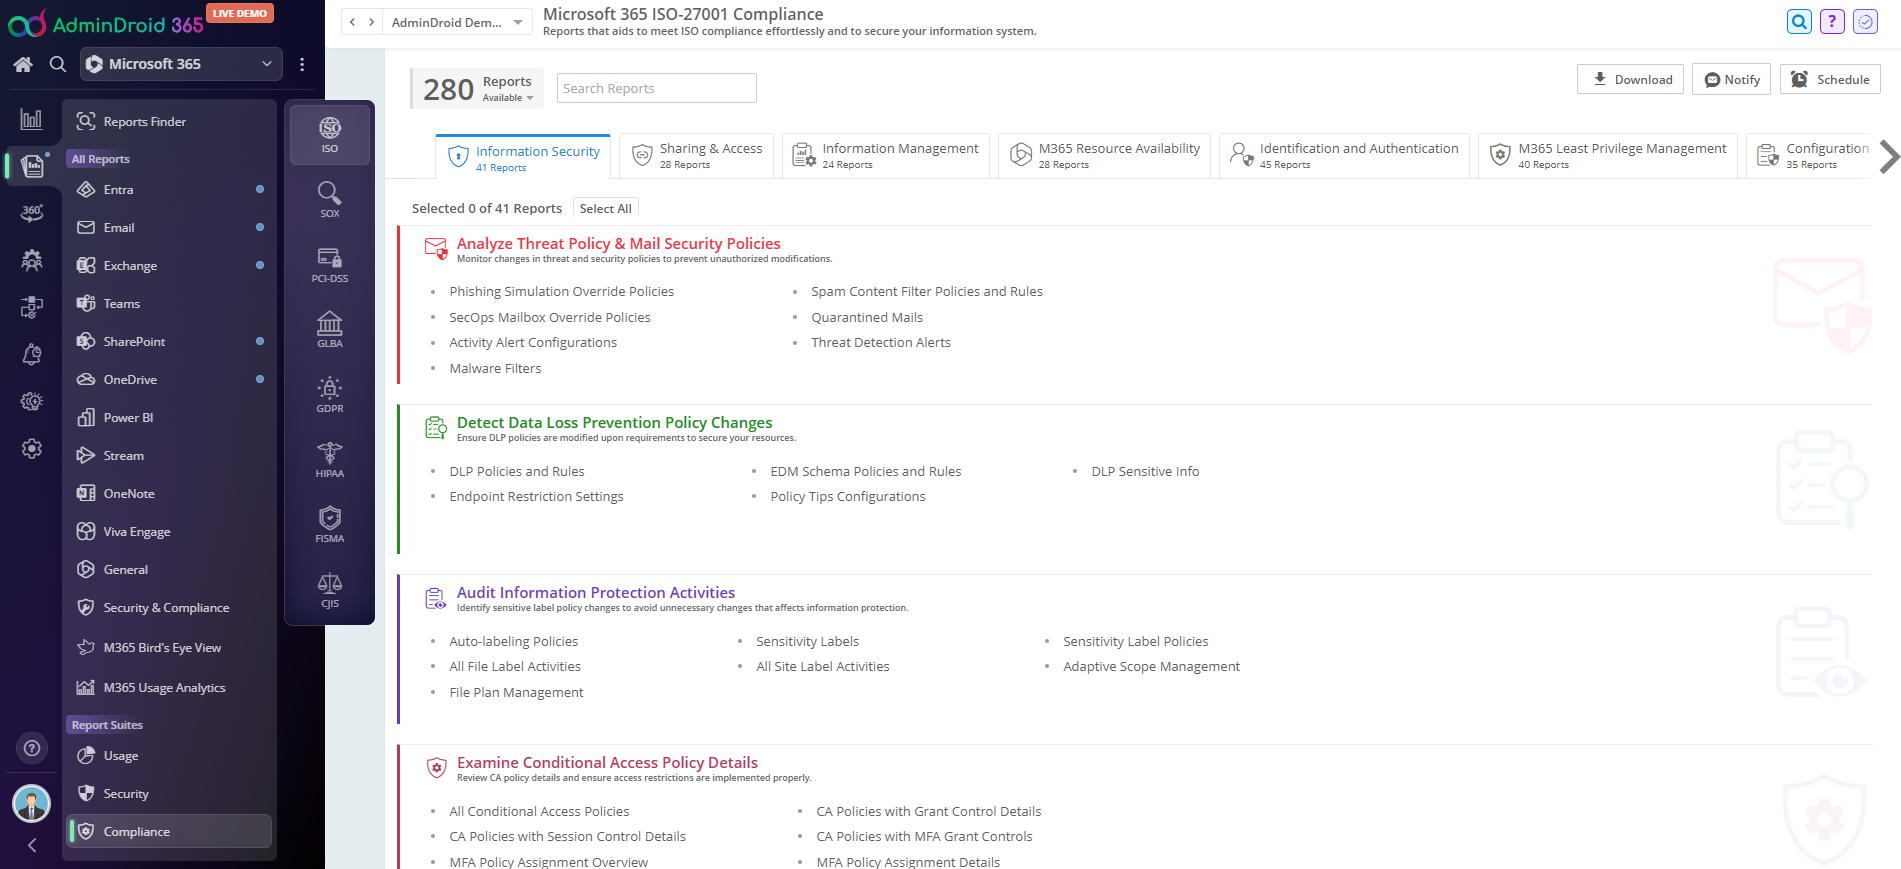This screenshot has height=869, width=1901.
Task: Open the FISMA compliance section
Action: click(329, 525)
